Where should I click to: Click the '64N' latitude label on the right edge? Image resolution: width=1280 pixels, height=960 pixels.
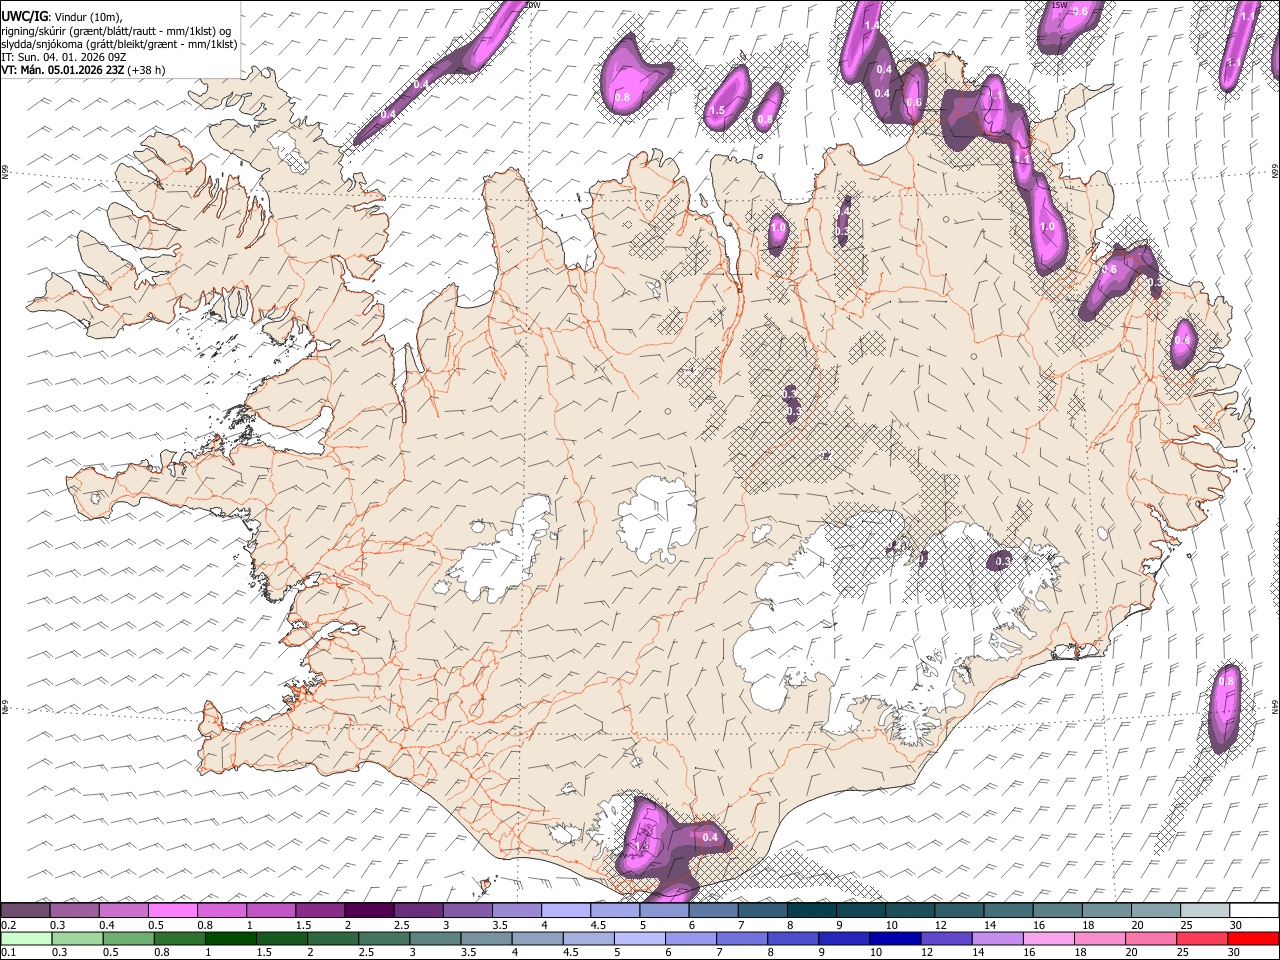coord(1275,706)
